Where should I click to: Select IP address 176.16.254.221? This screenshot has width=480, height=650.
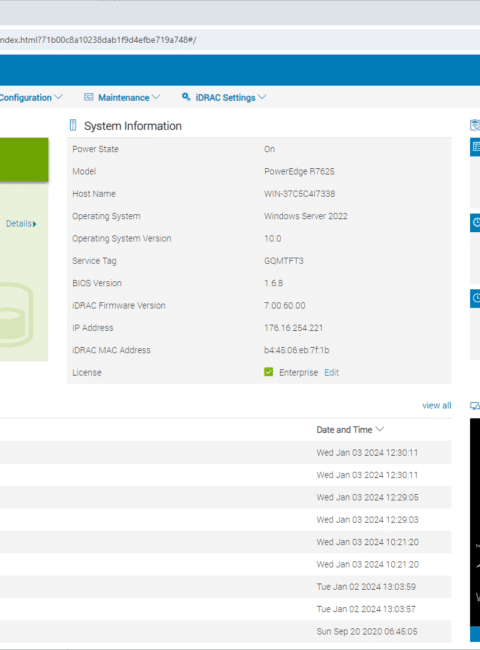(x=293, y=328)
